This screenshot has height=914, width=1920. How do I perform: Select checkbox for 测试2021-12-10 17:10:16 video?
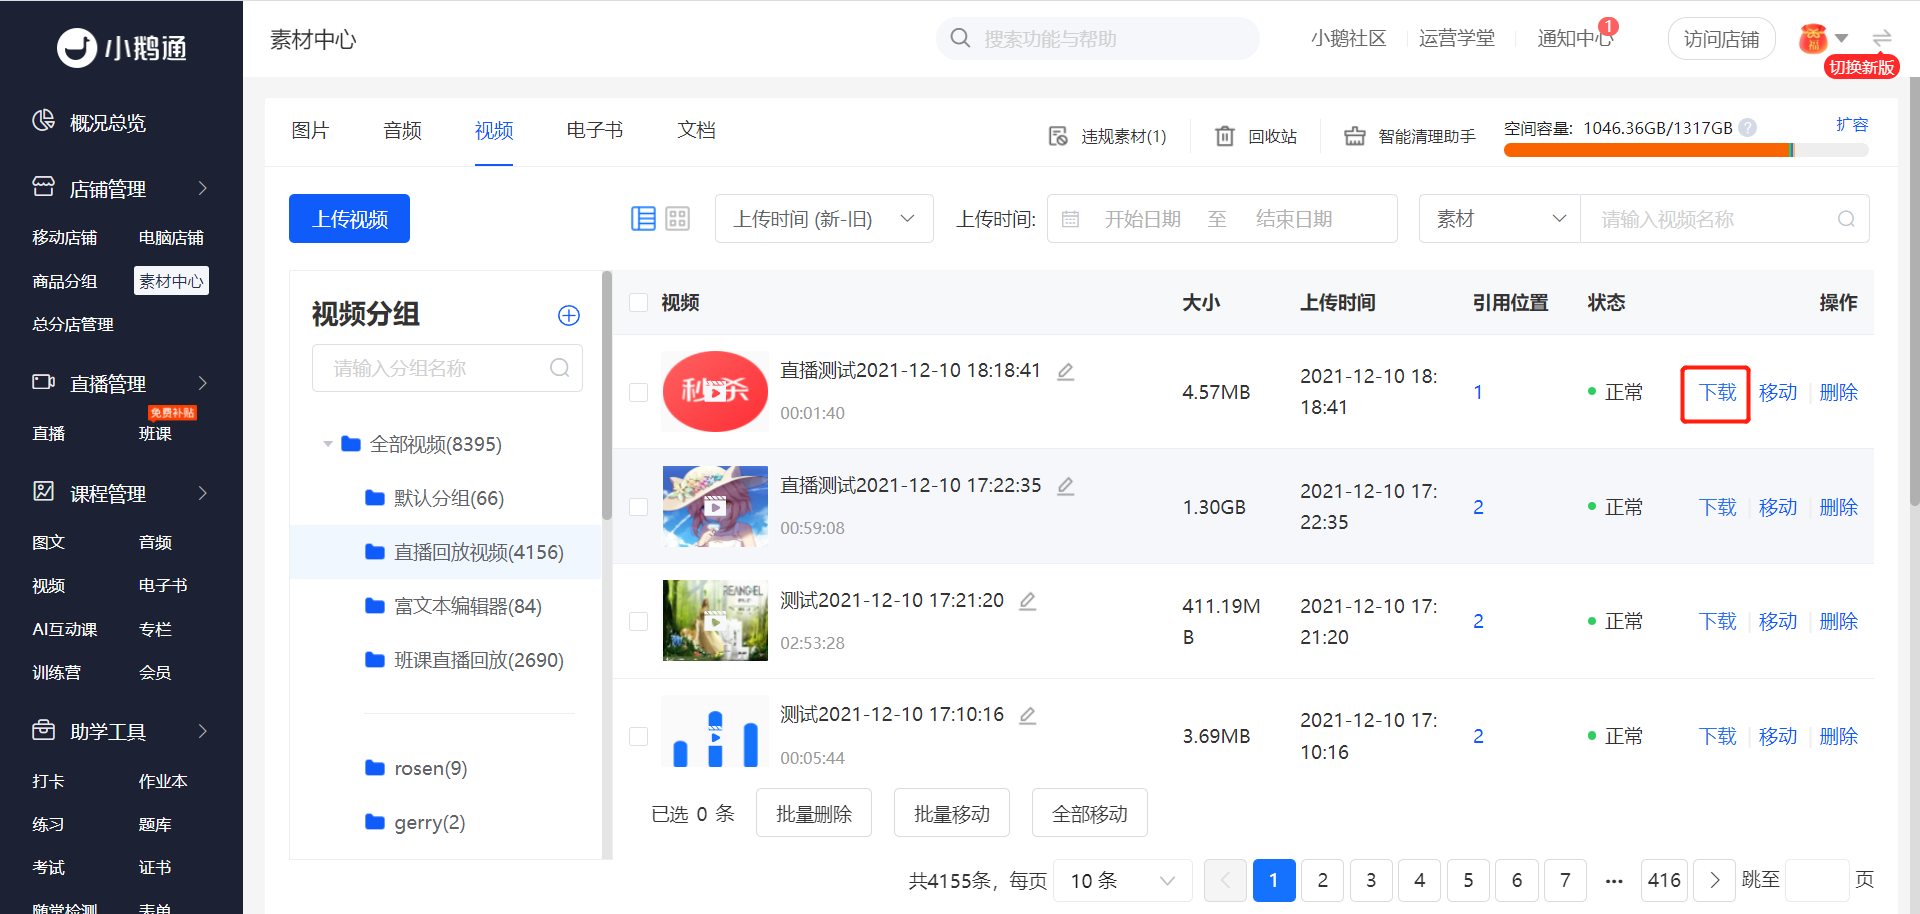click(x=638, y=736)
